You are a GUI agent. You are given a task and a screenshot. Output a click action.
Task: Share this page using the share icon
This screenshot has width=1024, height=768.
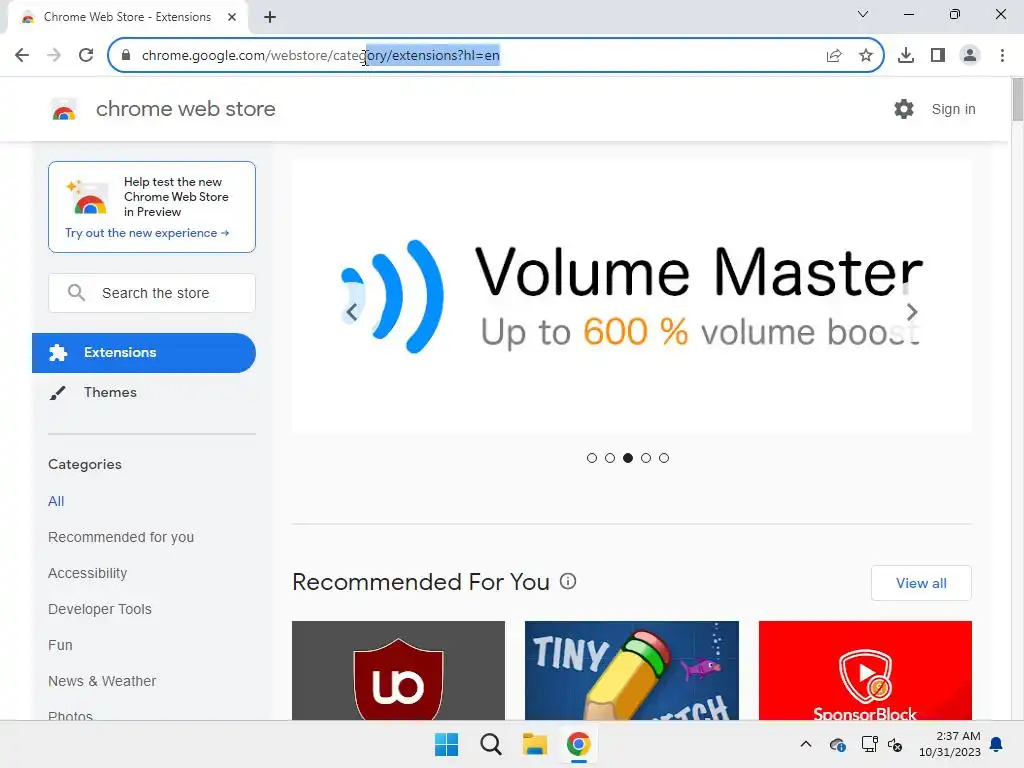pyautogui.click(x=834, y=56)
